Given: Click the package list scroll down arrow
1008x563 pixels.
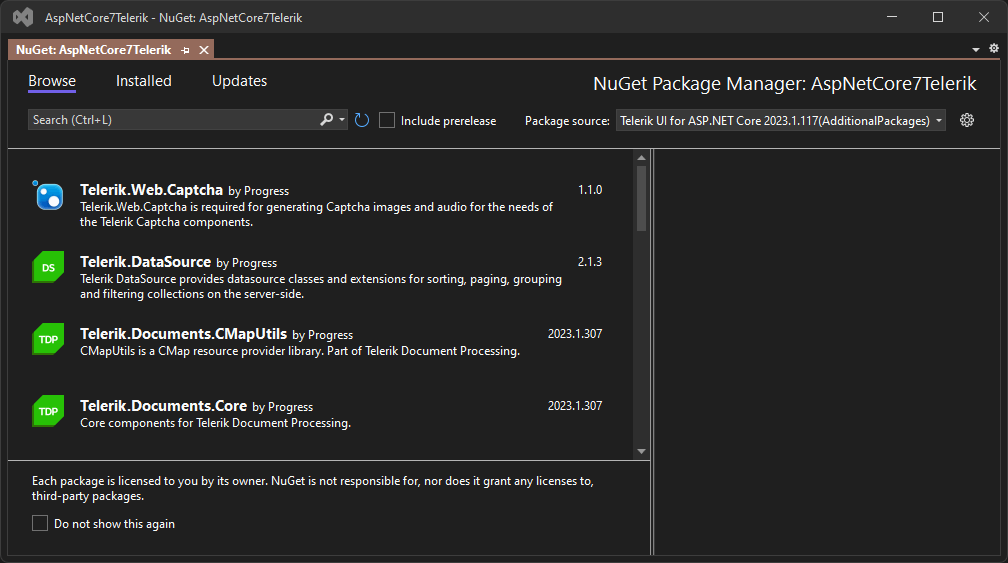Looking at the screenshot, I should pyautogui.click(x=641, y=451).
